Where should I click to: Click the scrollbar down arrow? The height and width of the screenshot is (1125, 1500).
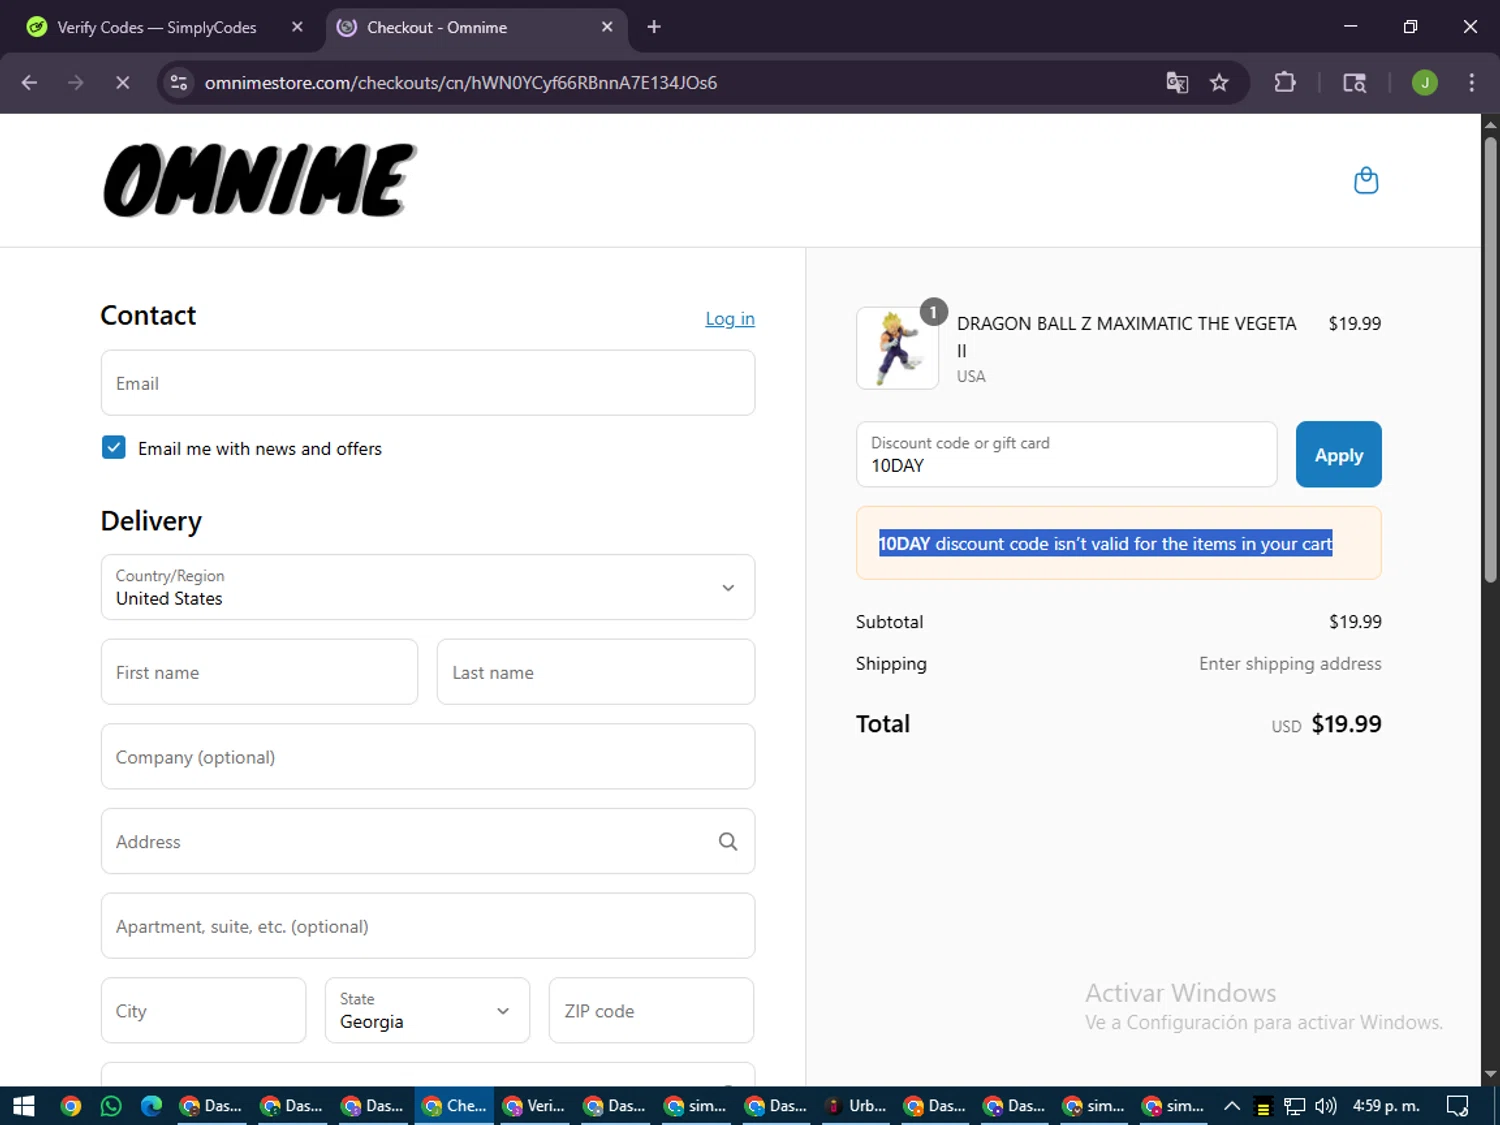[x=1490, y=1075]
